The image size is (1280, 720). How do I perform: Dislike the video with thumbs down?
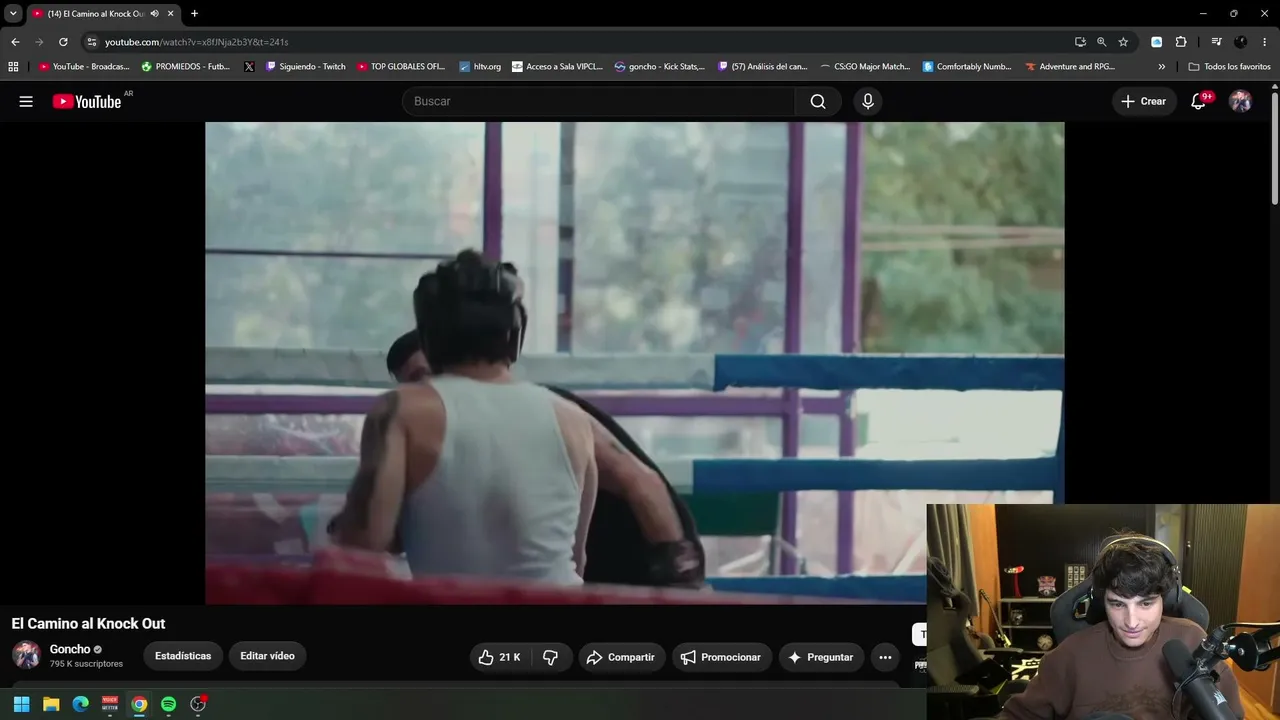550,657
